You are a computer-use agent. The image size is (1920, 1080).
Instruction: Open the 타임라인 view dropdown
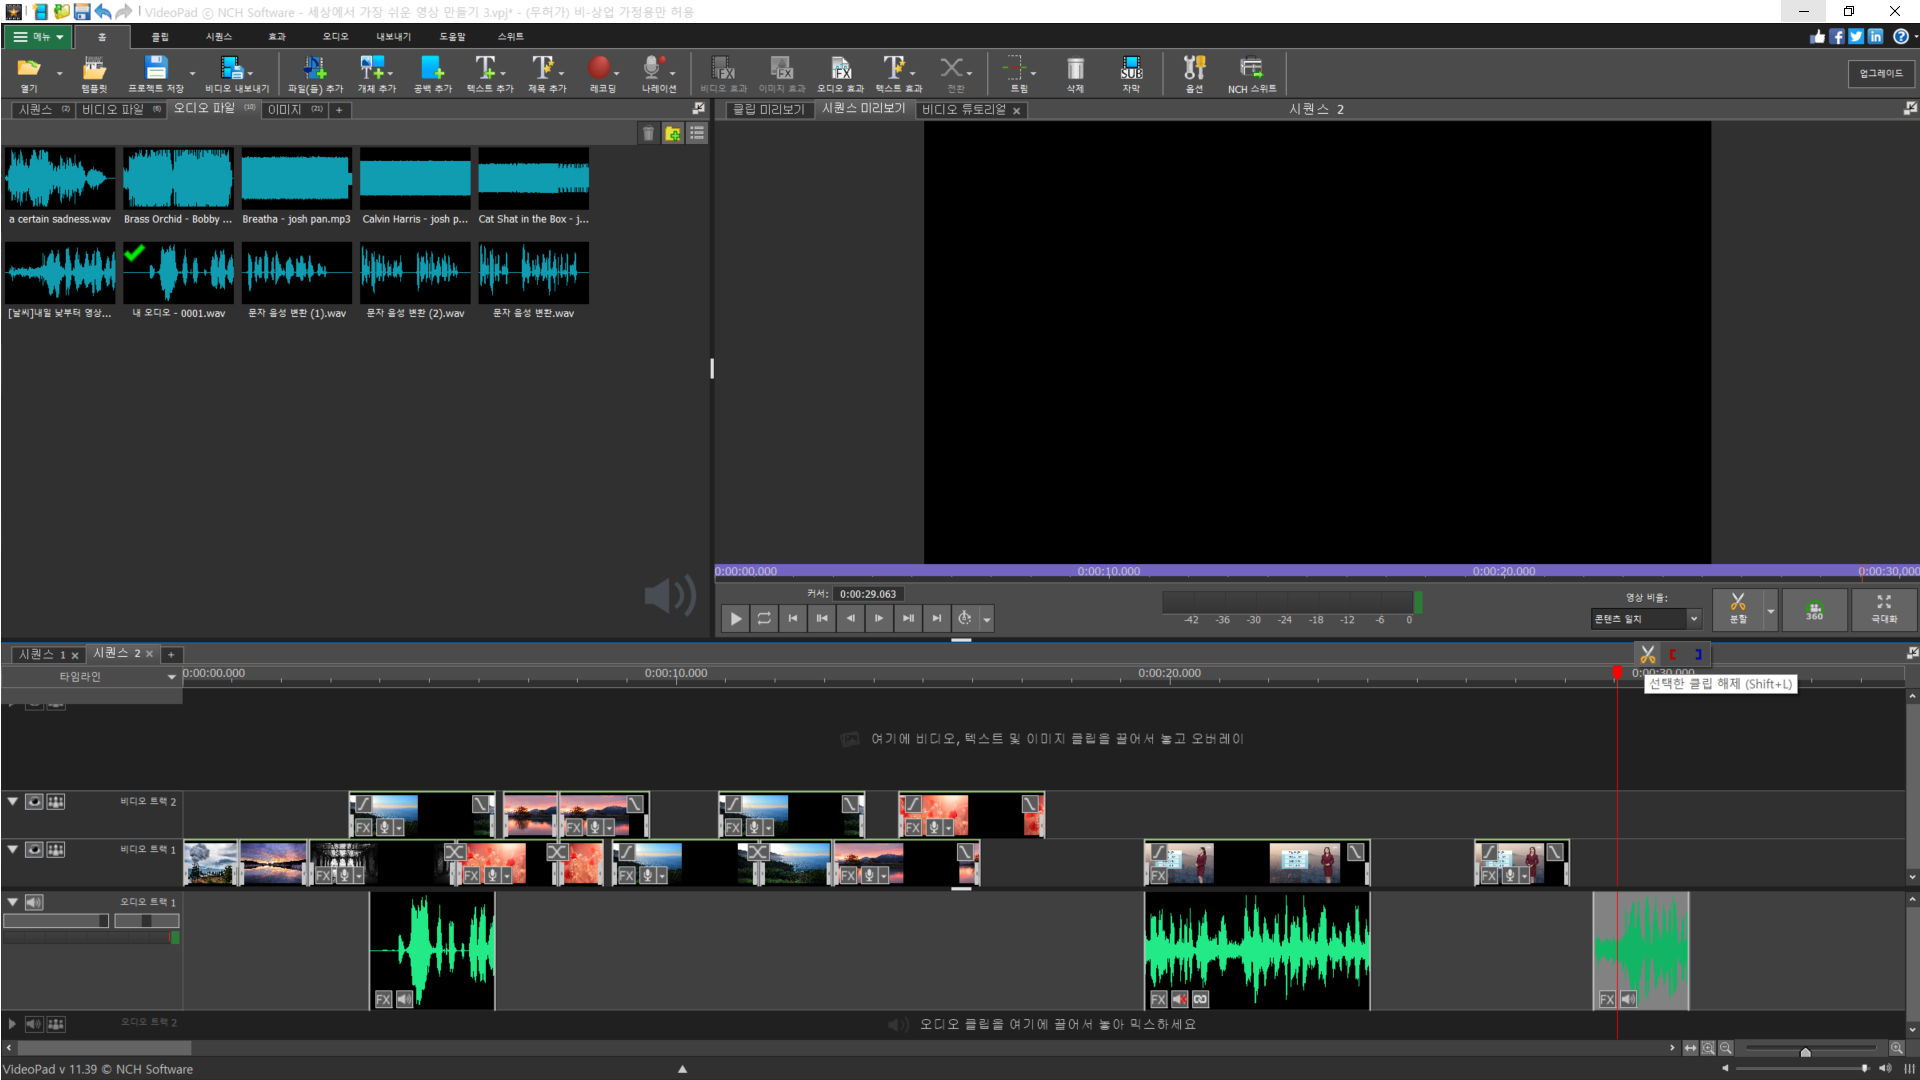[x=171, y=677]
